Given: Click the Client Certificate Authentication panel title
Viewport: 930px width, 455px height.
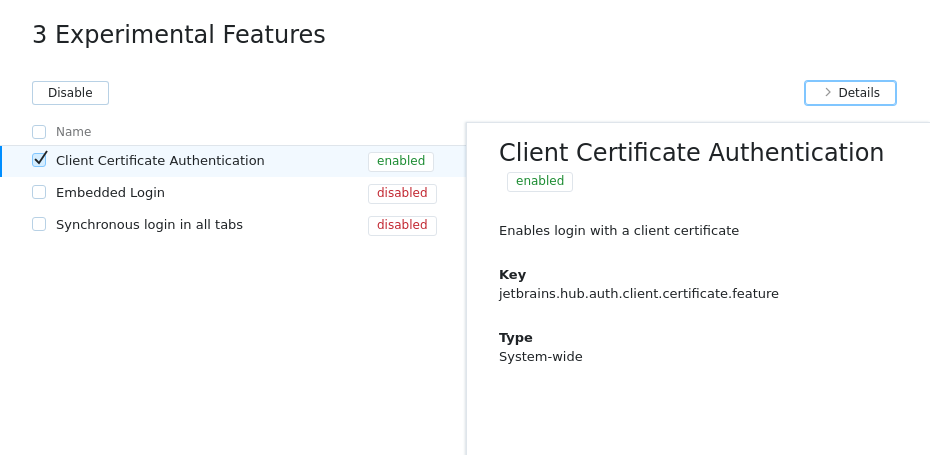Looking at the screenshot, I should 691,153.
